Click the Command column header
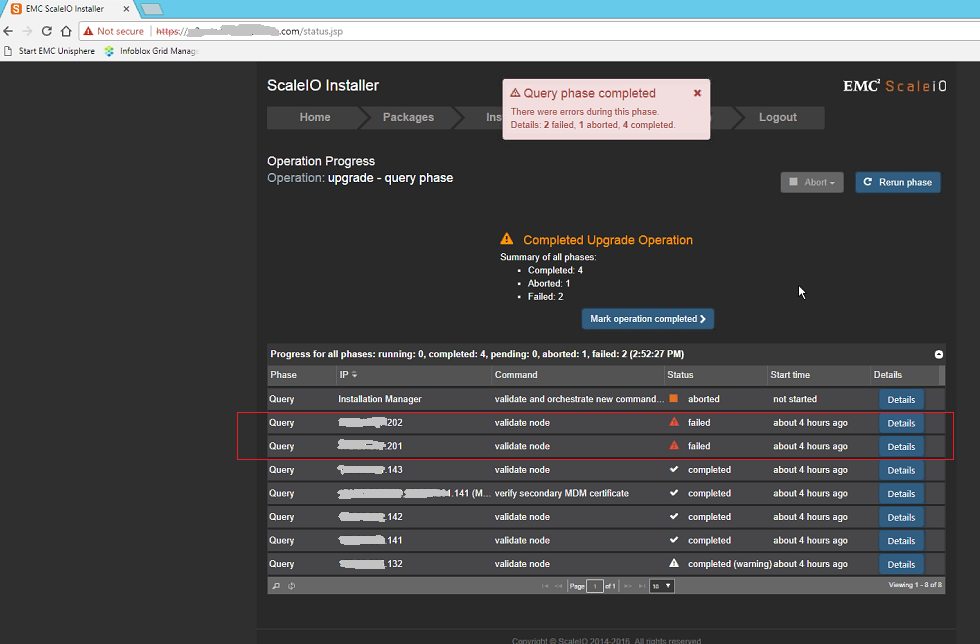 click(x=578, y=375)
